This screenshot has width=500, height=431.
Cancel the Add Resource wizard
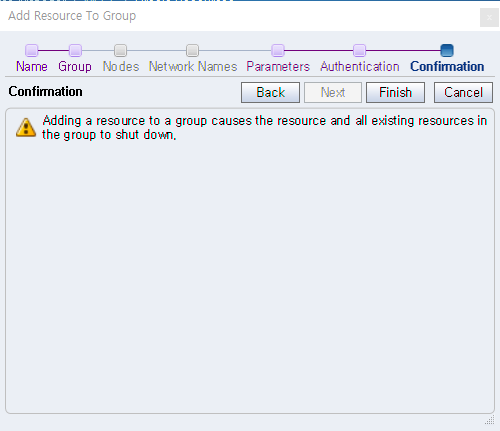(x=463, y=92)
